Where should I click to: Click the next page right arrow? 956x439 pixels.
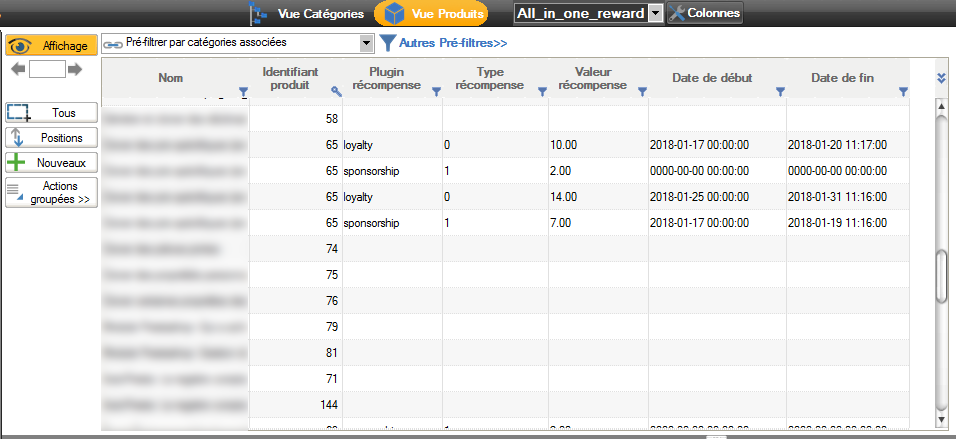tap(75, 69)
